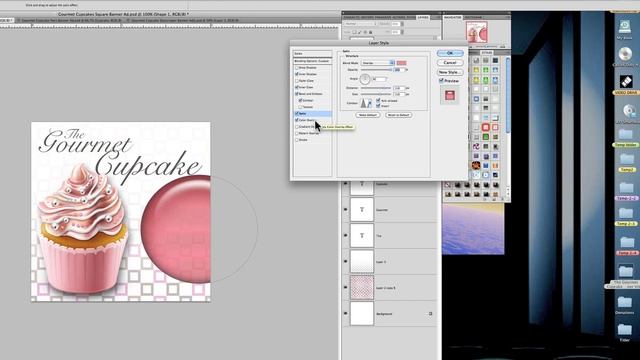Adjust the Satin Size slider

(376, 94)
